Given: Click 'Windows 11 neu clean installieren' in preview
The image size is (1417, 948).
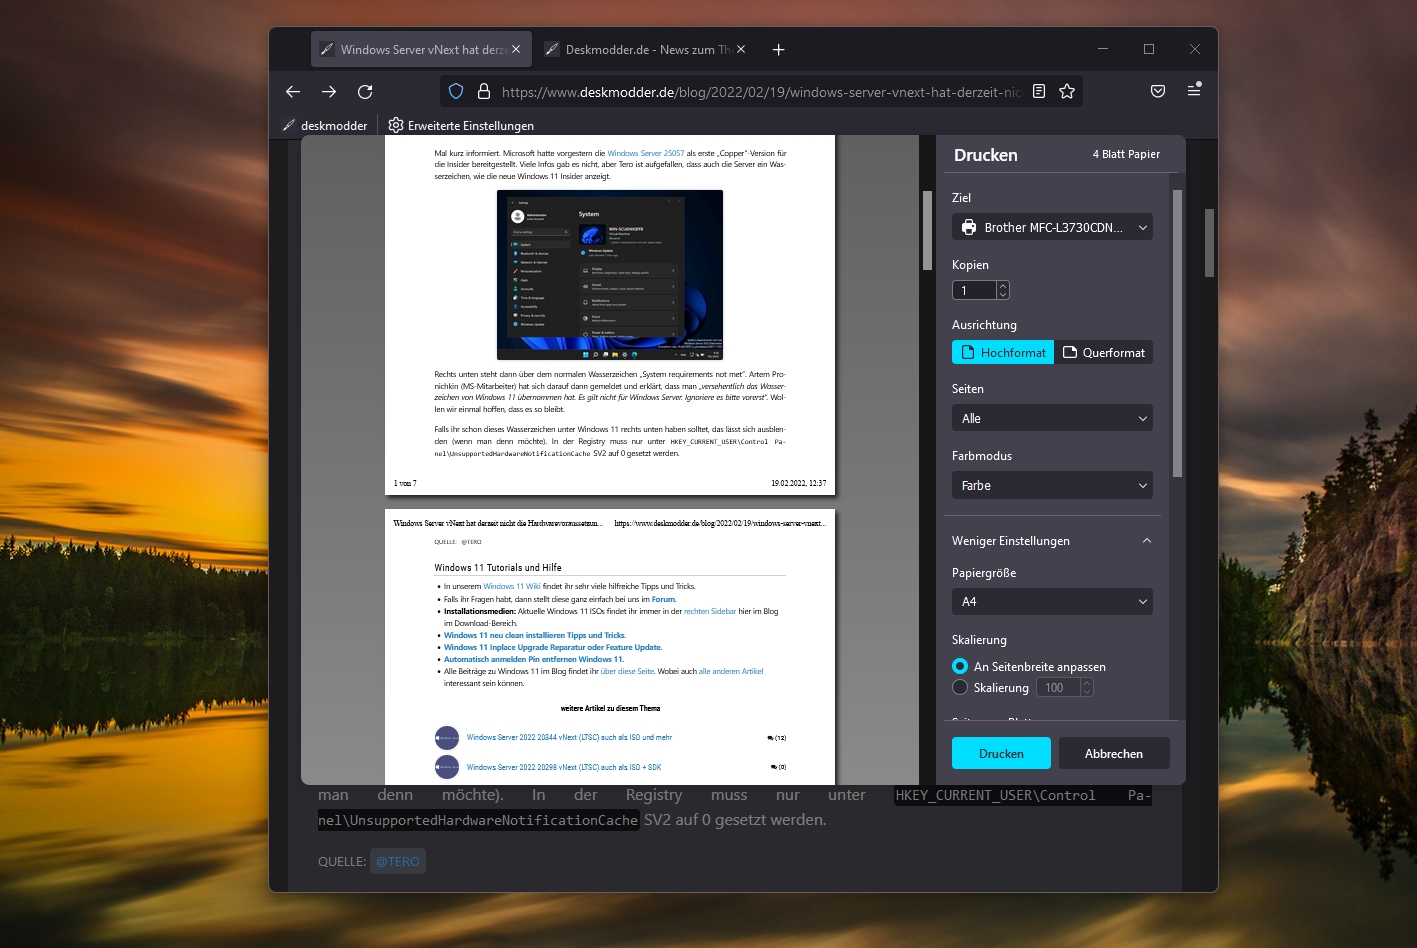Looking at the screenshot, I should pos(535,635).
